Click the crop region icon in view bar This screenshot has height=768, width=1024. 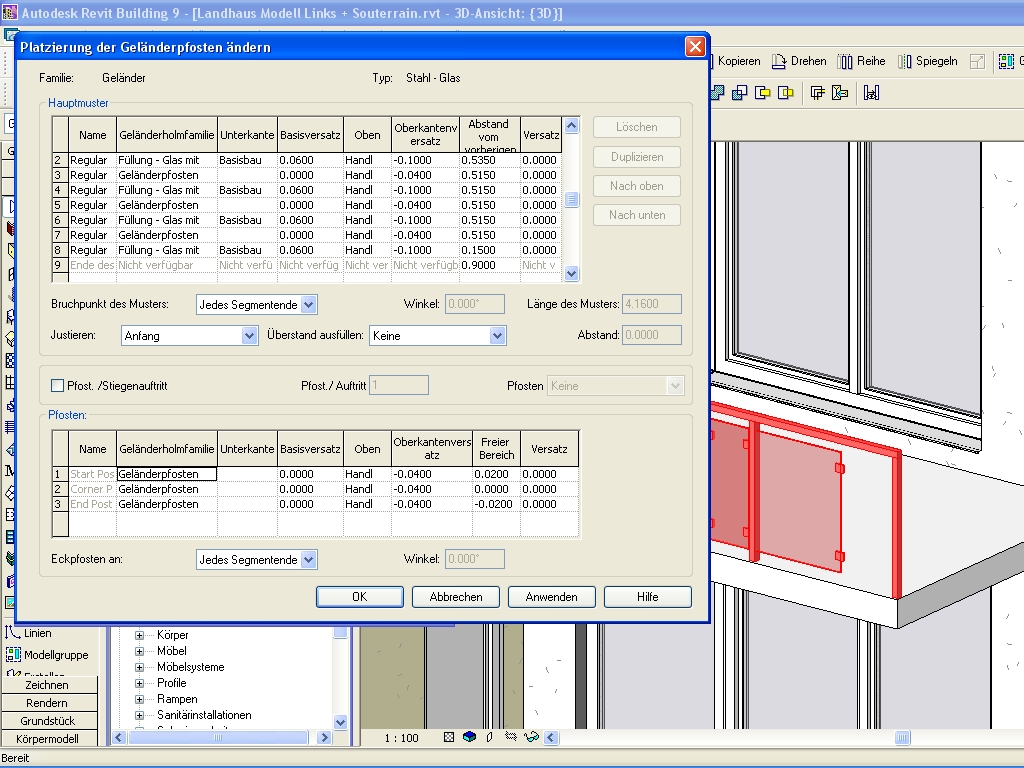pos(511,737)
